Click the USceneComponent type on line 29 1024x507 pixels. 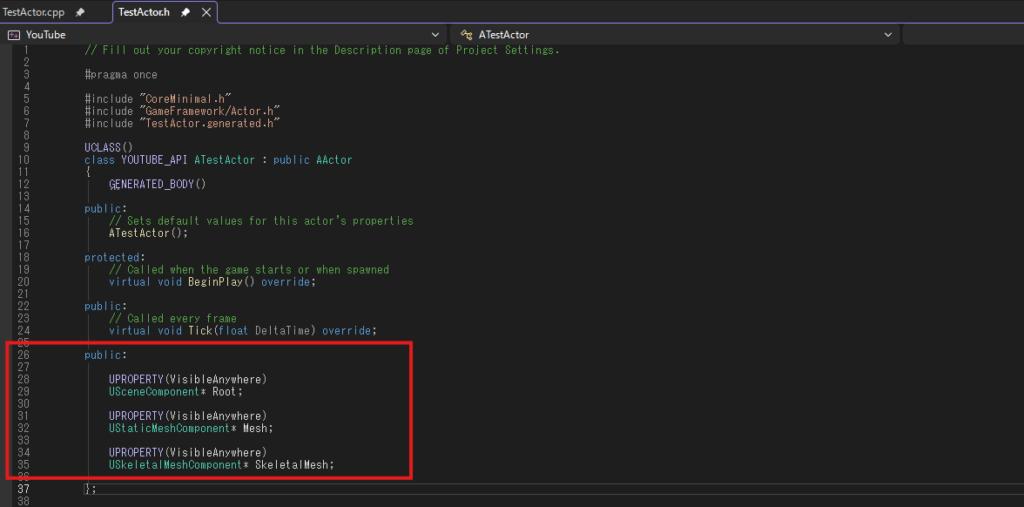click(157, 392)
